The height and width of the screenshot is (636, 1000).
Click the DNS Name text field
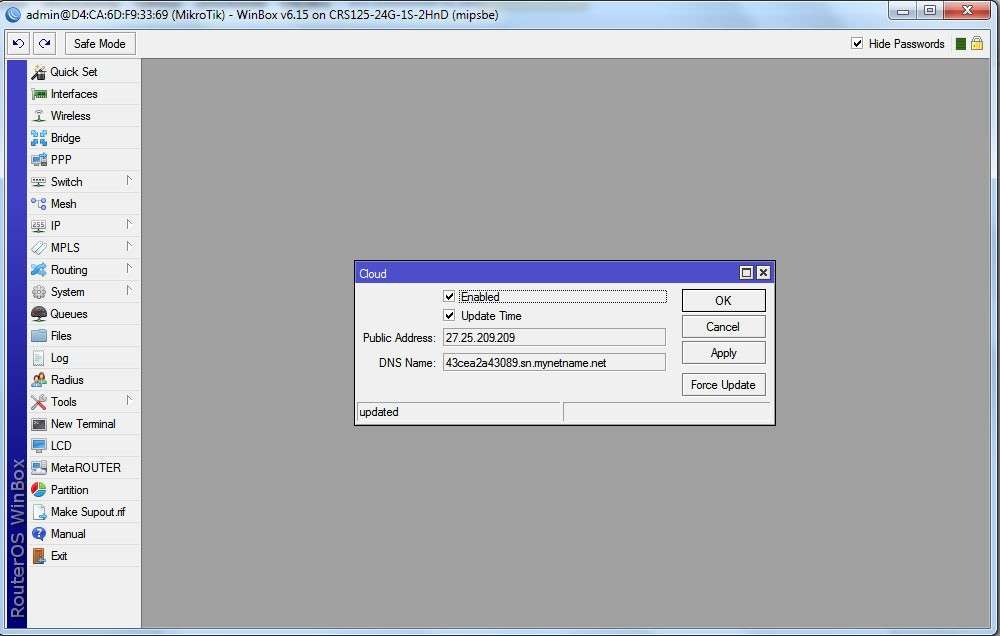[x=554, y=363]
